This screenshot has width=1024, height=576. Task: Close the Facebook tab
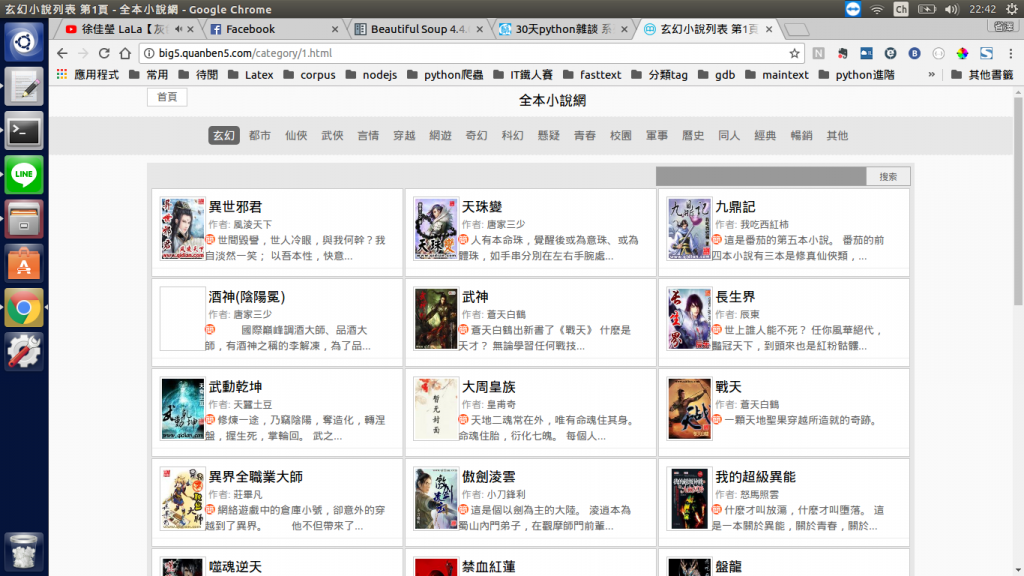pyautogui.click(x=335, y=29)
